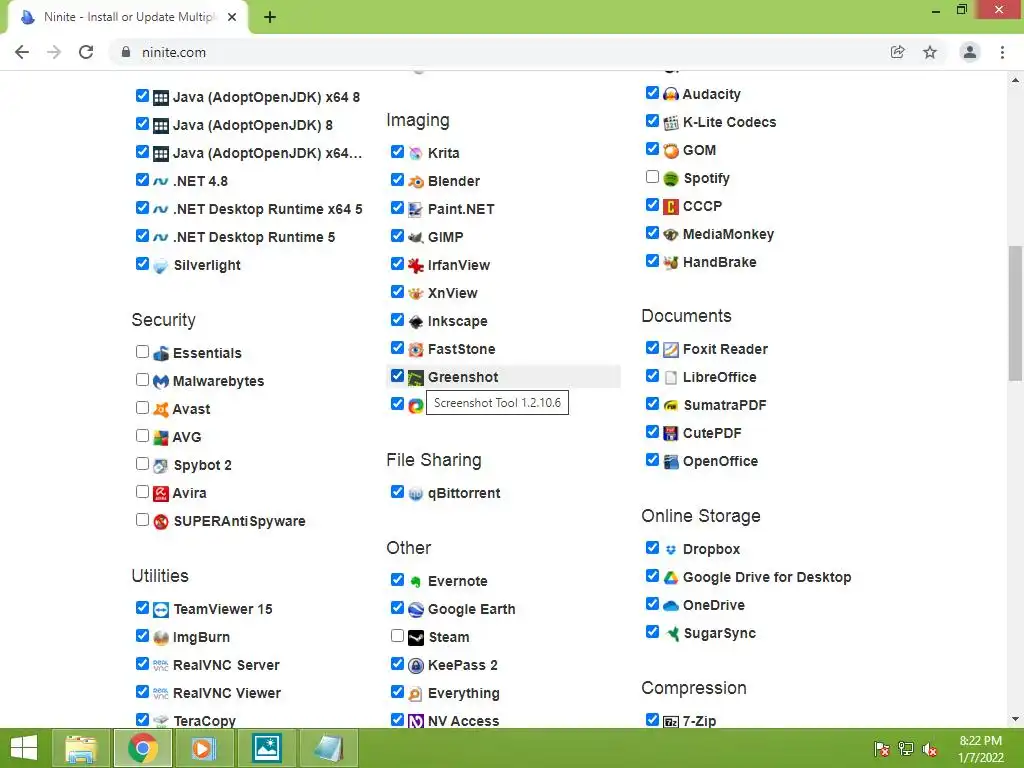Click the Inkscape app icon
The image size is (1024, 768).
tap(415, 321)
